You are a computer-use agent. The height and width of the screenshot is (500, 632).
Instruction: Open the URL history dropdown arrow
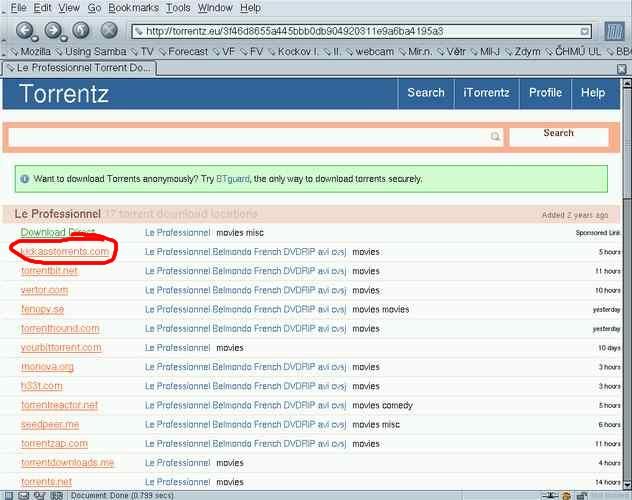(584, 31)
